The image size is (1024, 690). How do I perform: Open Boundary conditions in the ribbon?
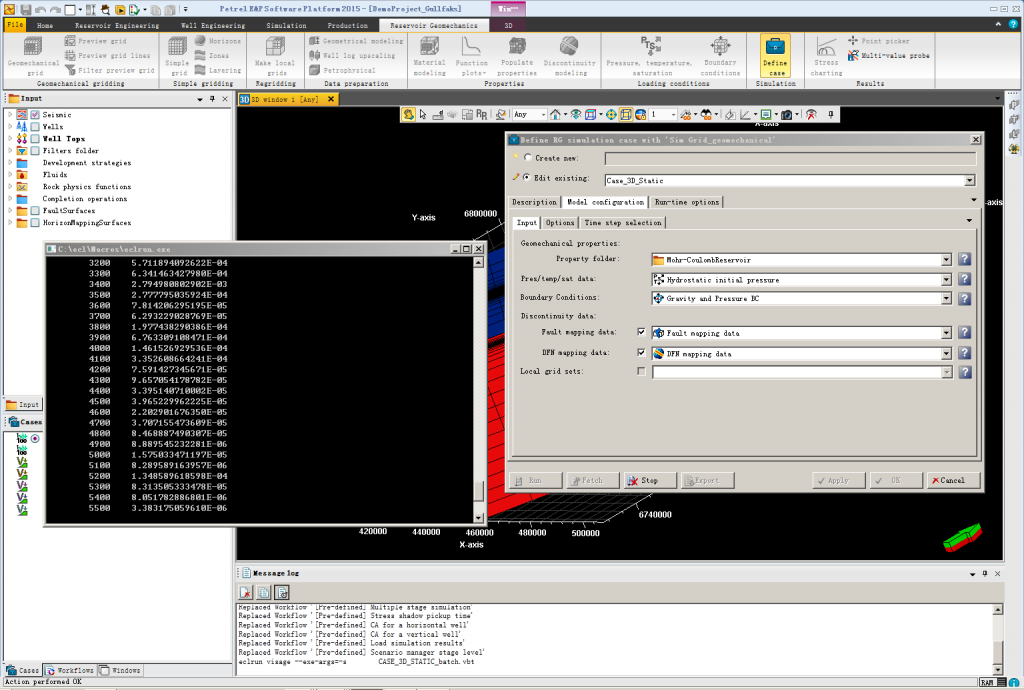point(720,55)
